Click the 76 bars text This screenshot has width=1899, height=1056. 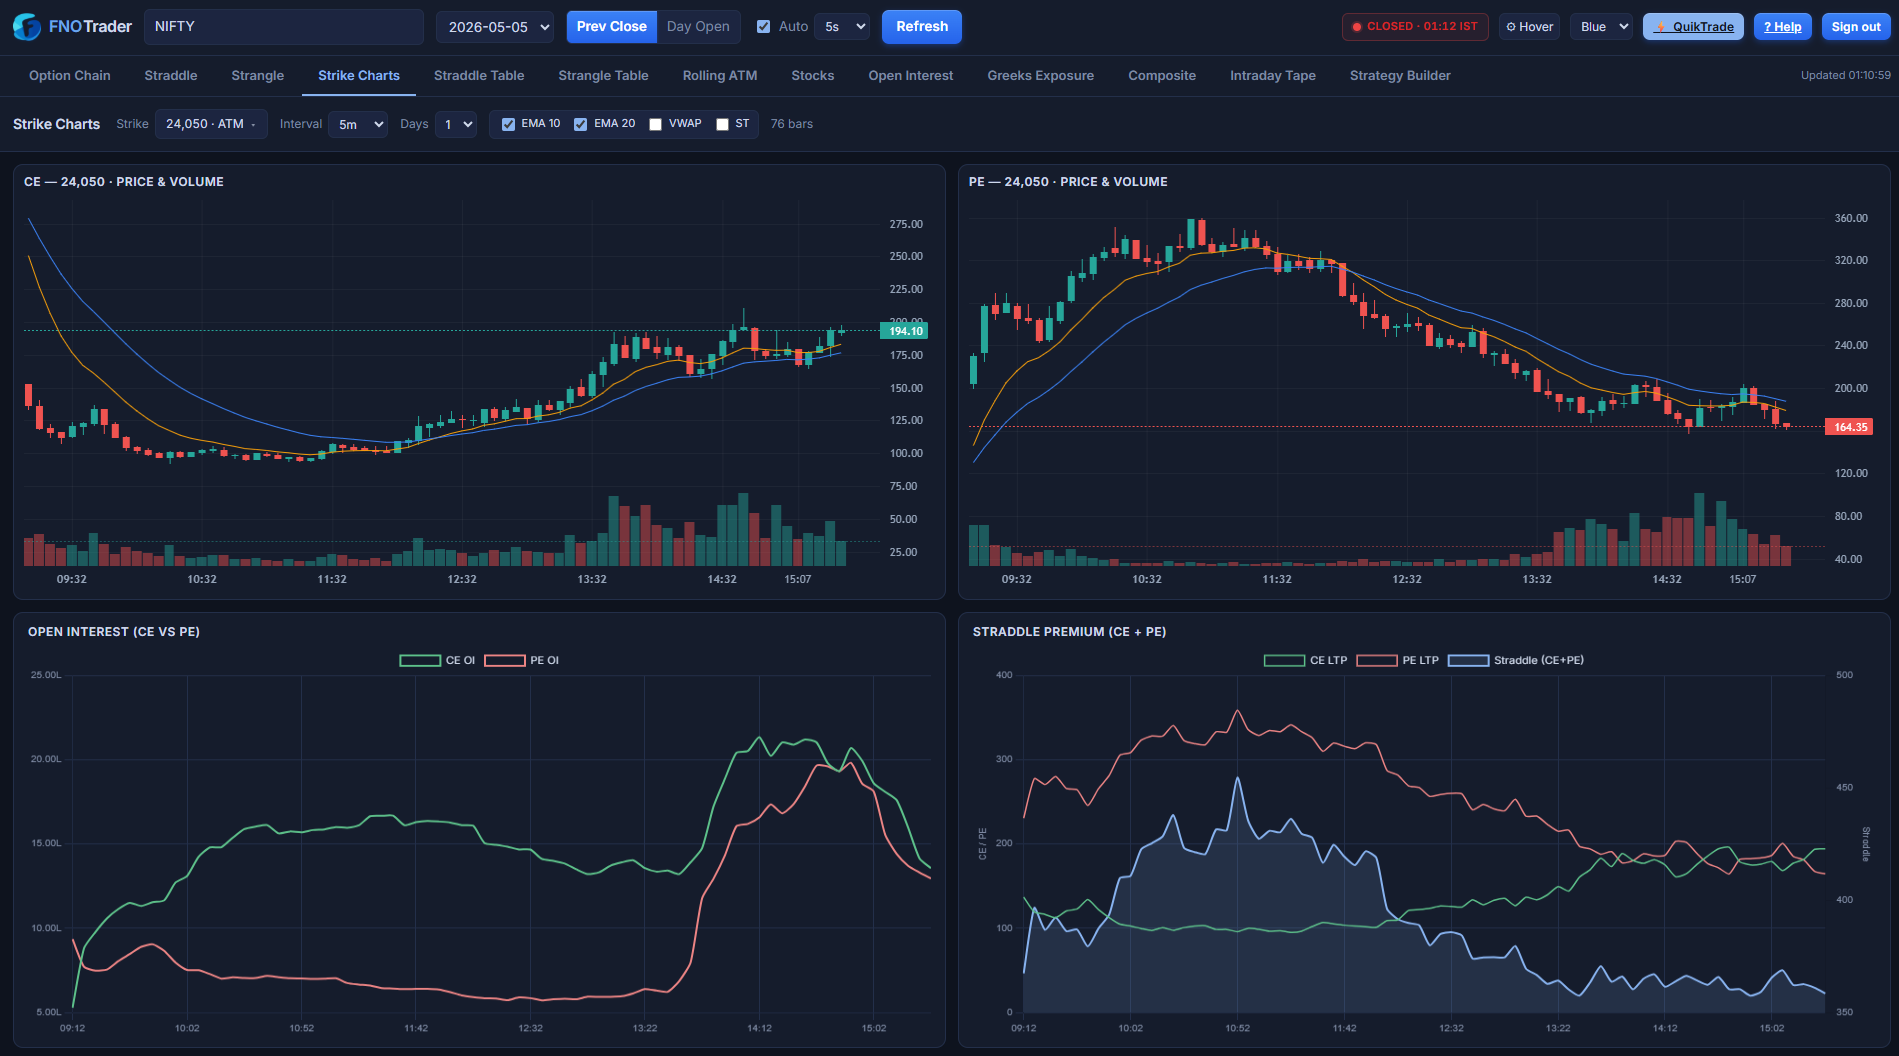tap(792, 124)
